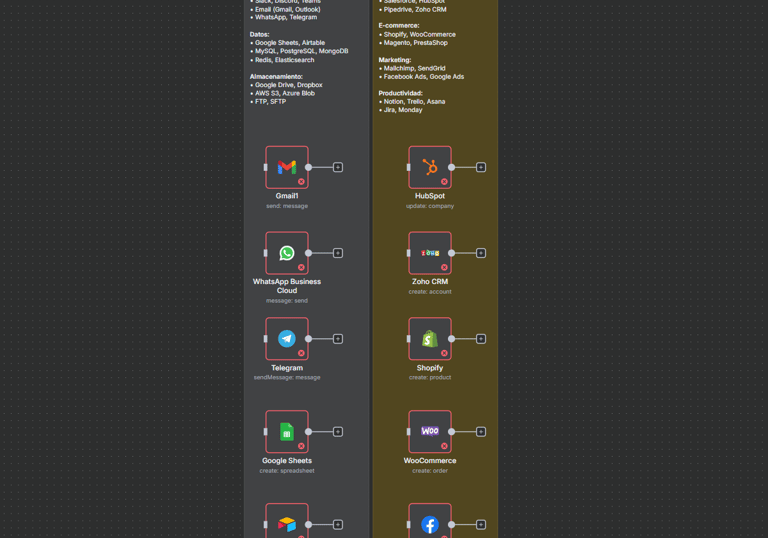Click the 'WhatsApp Business Cloud' label
The width and height of the screenshot is (768, 538).
click(287, 286)
